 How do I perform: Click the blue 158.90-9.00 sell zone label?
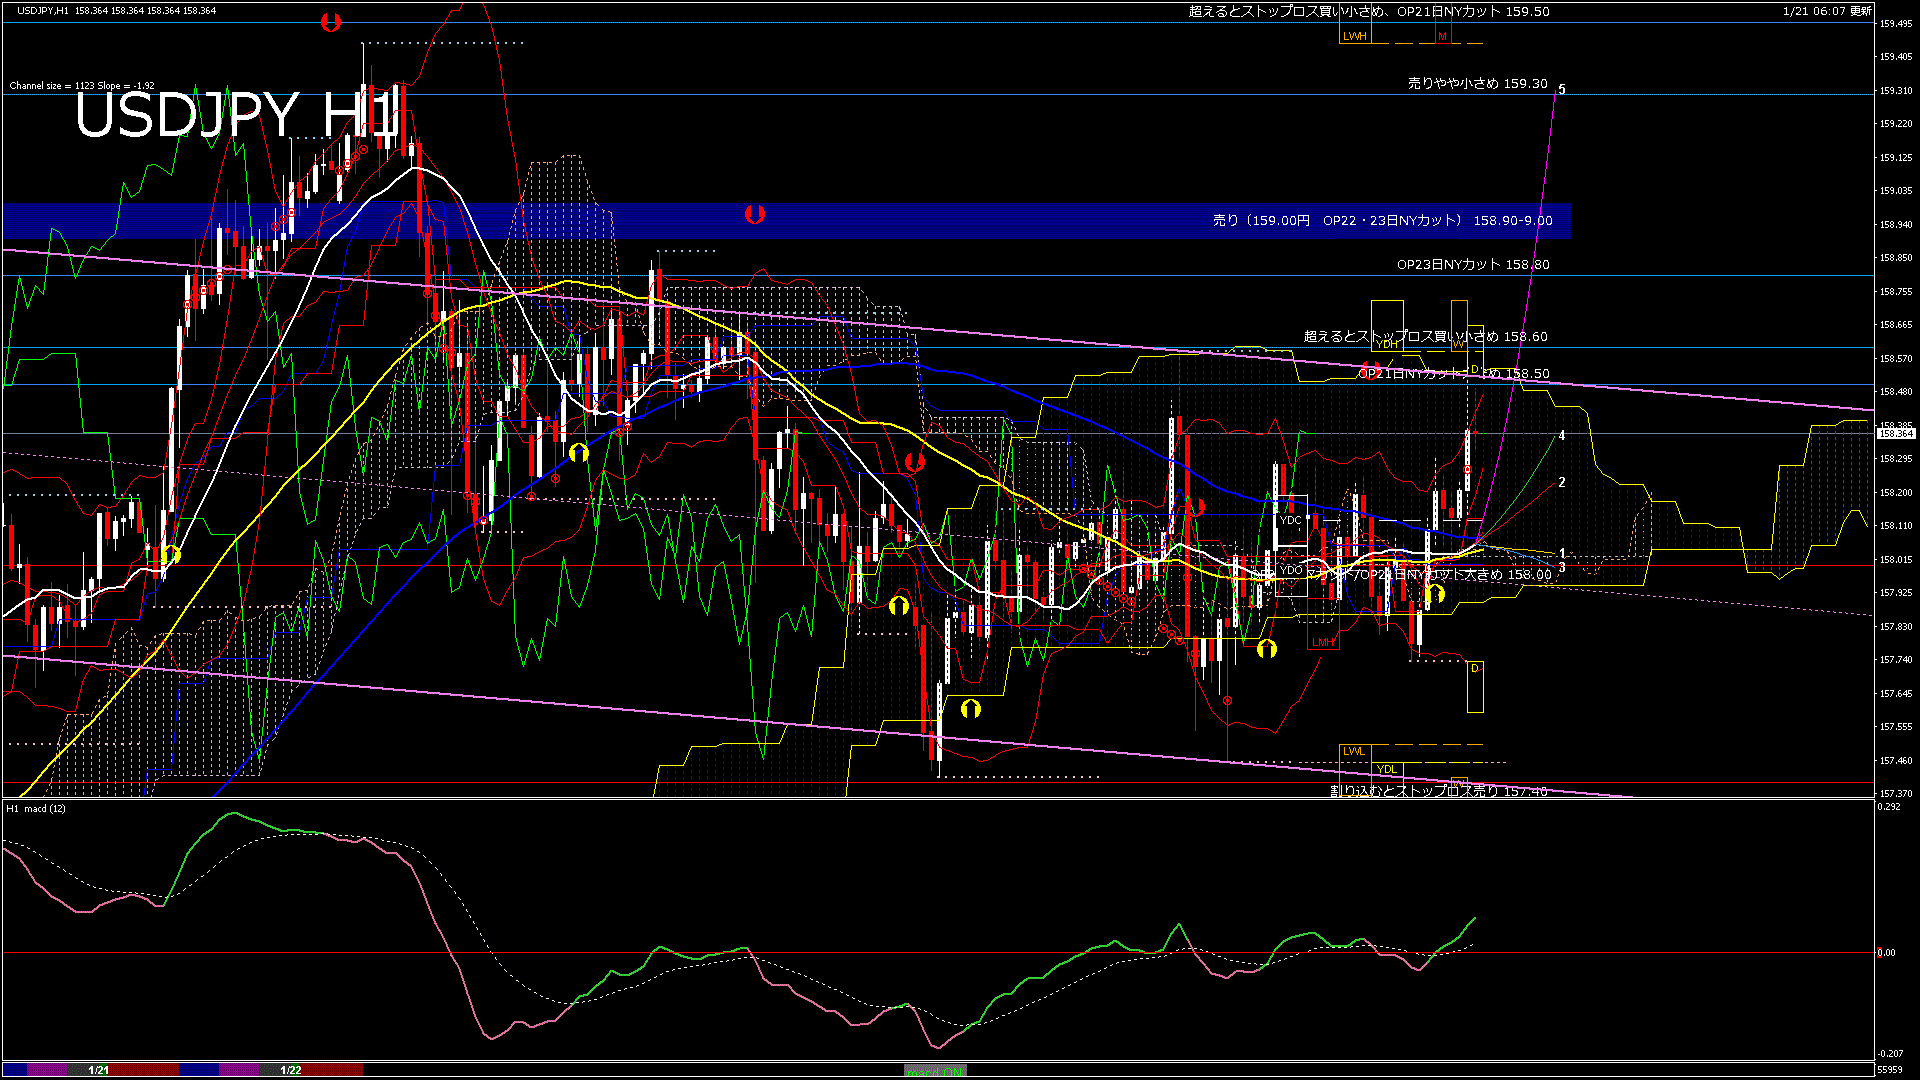click(1382, 221)
